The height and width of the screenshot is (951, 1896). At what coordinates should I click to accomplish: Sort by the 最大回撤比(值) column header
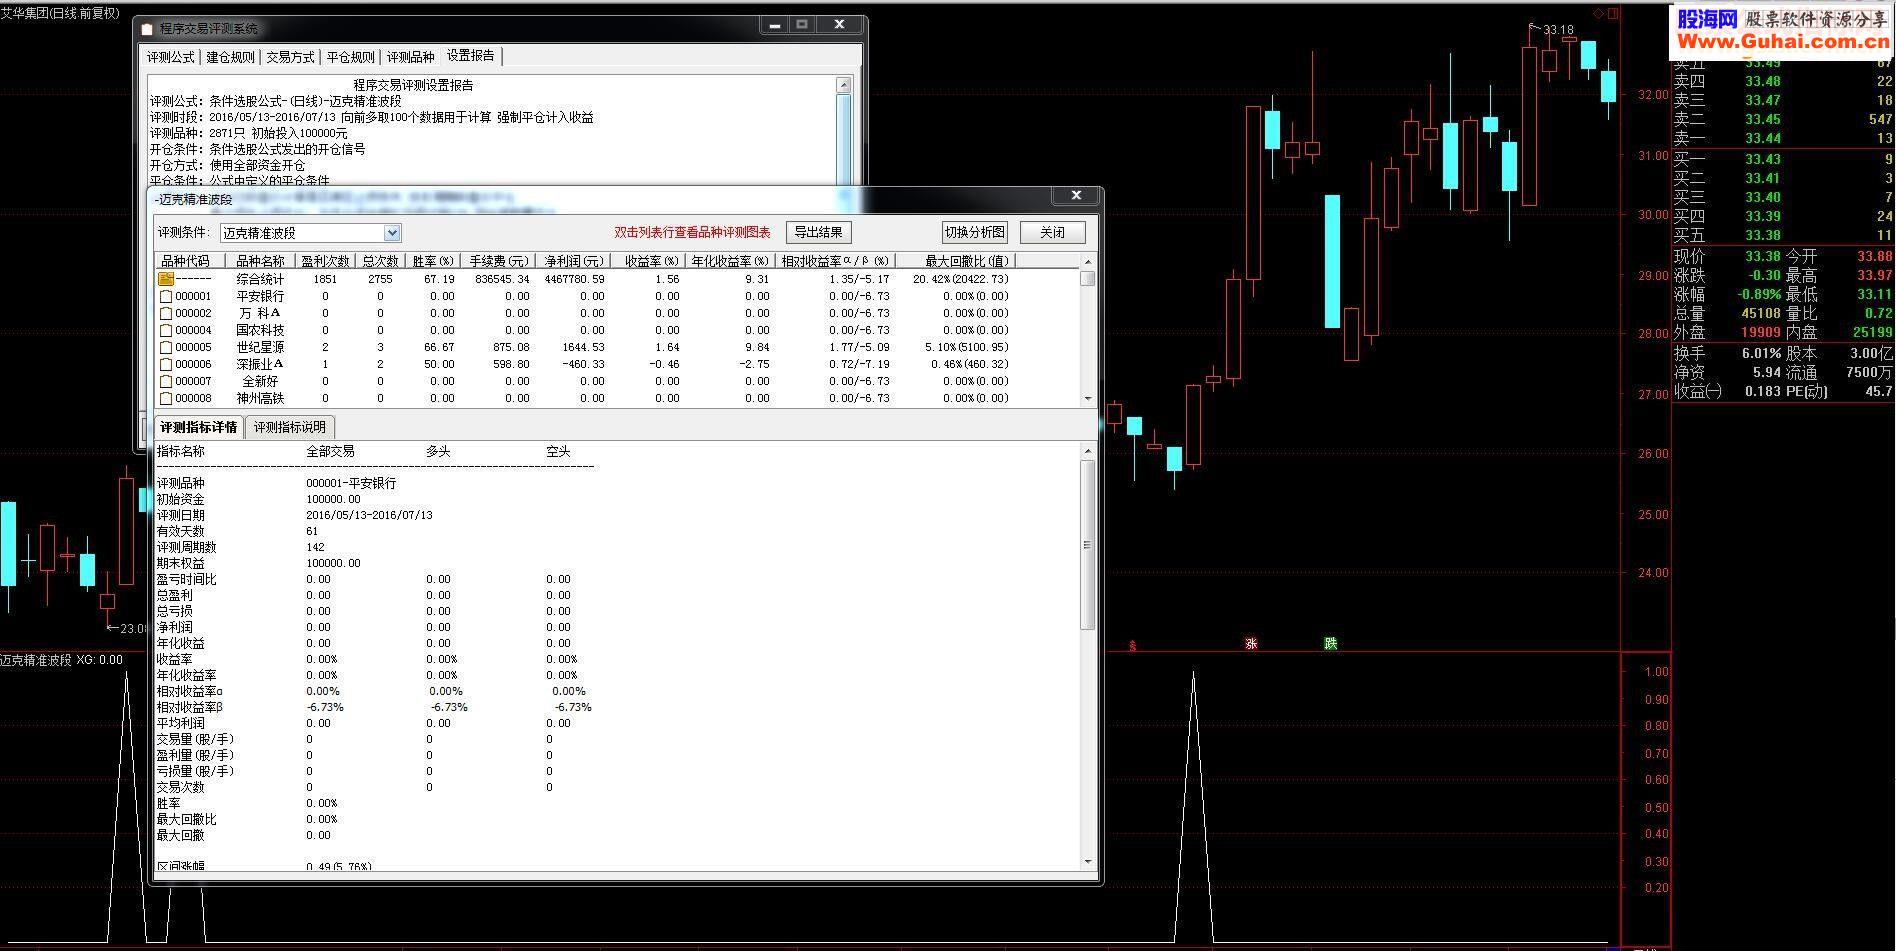(x=955, y=261)
